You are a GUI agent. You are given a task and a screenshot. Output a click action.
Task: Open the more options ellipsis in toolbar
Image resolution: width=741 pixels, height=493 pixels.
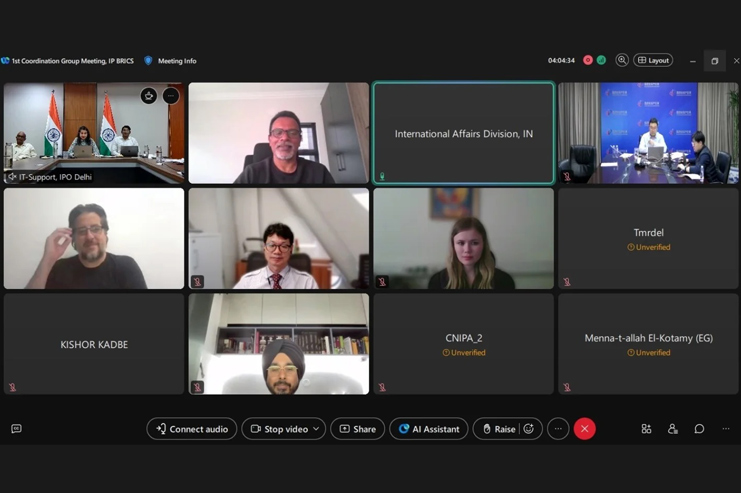pyautogui.click(x=558, y=429)
